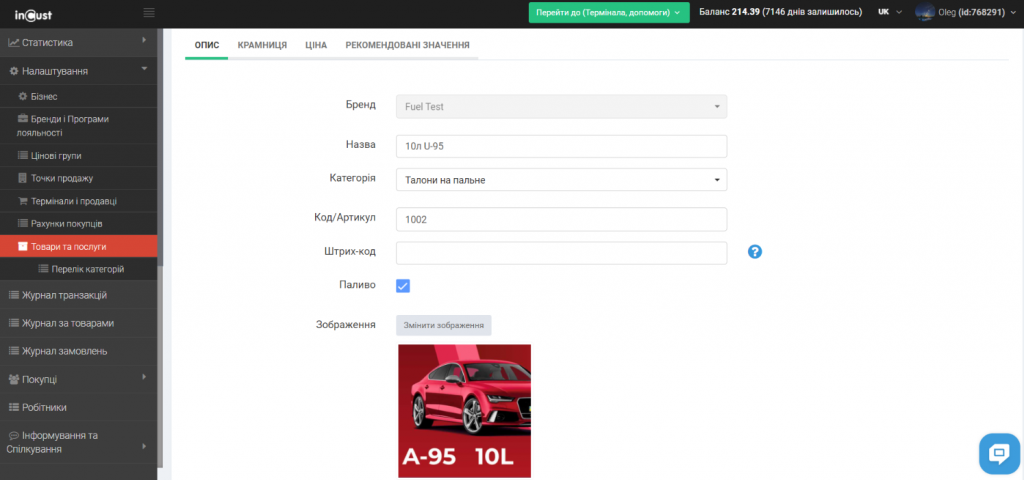Open Перелік категорій sidebar link
This screenshot has width=1024, height=480.
(x=88, y=269)
